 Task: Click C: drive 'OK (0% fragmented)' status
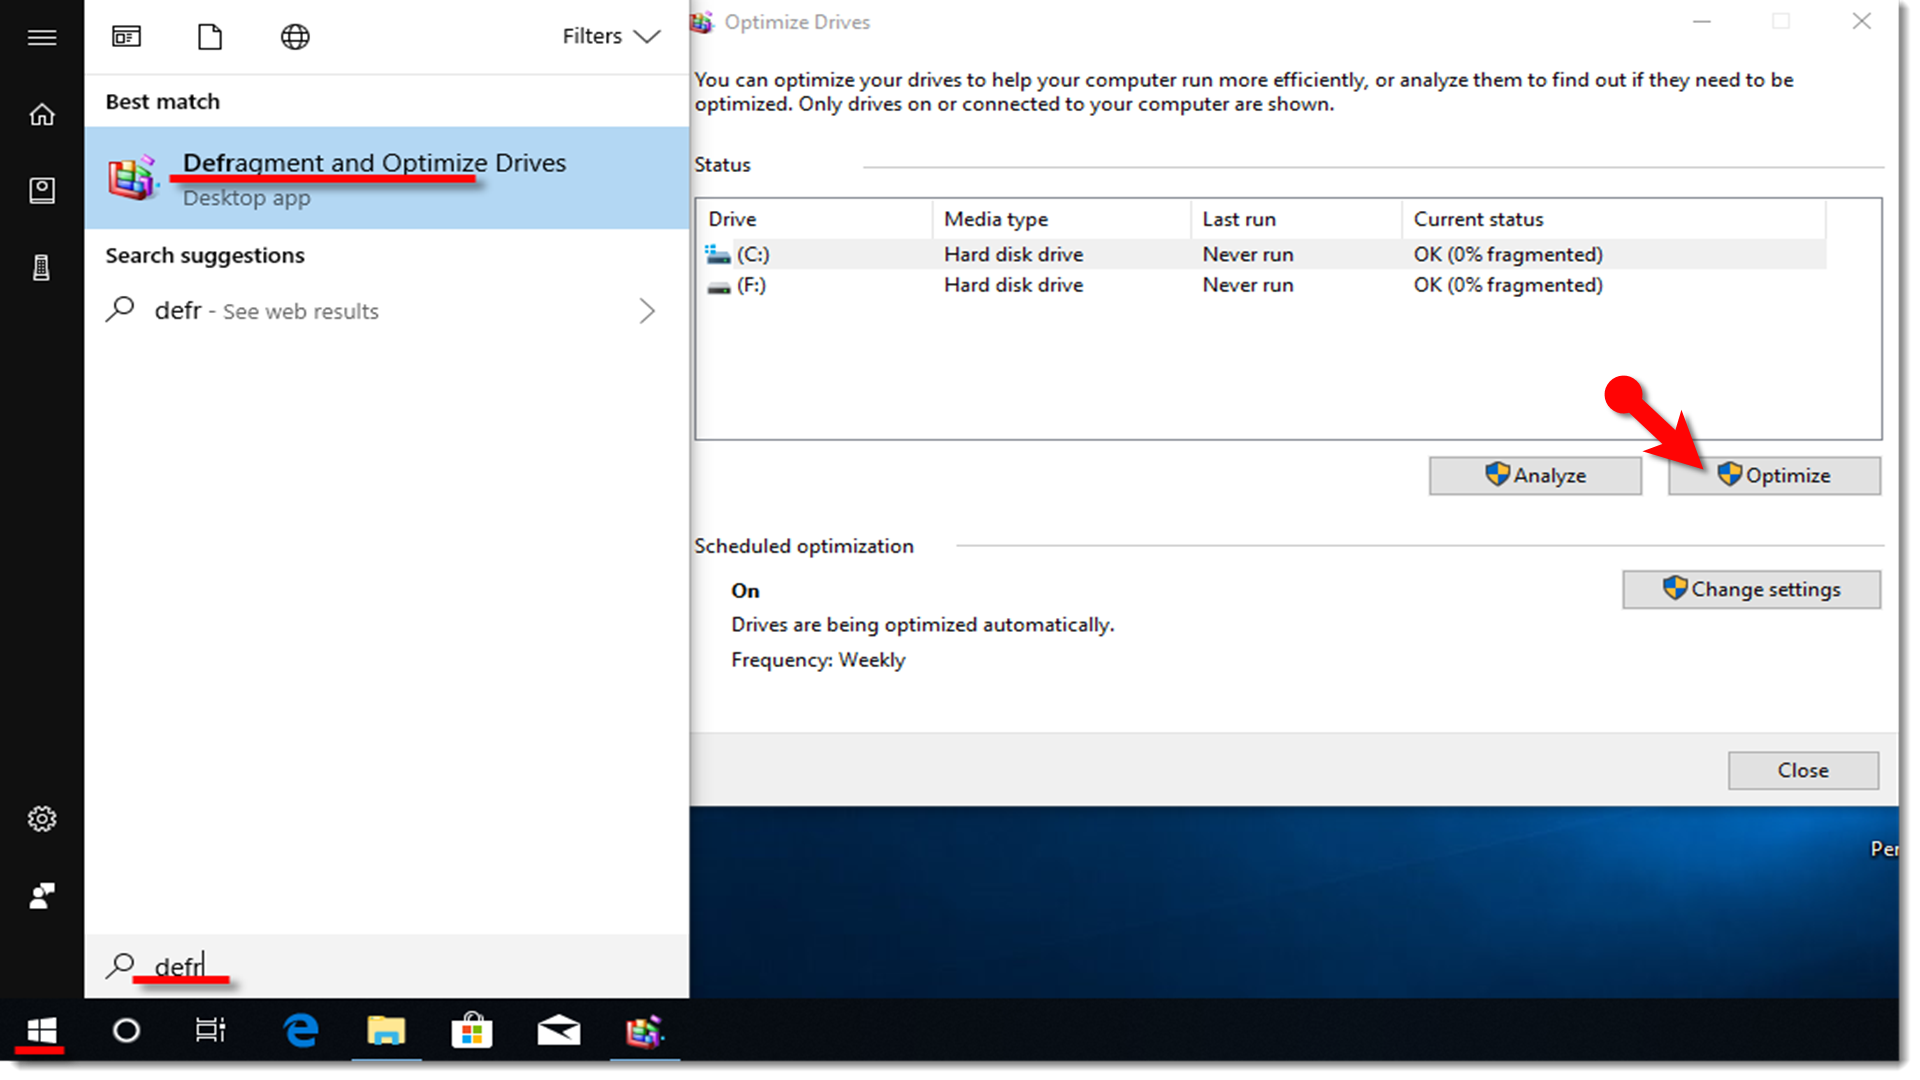click(1508, 254)
